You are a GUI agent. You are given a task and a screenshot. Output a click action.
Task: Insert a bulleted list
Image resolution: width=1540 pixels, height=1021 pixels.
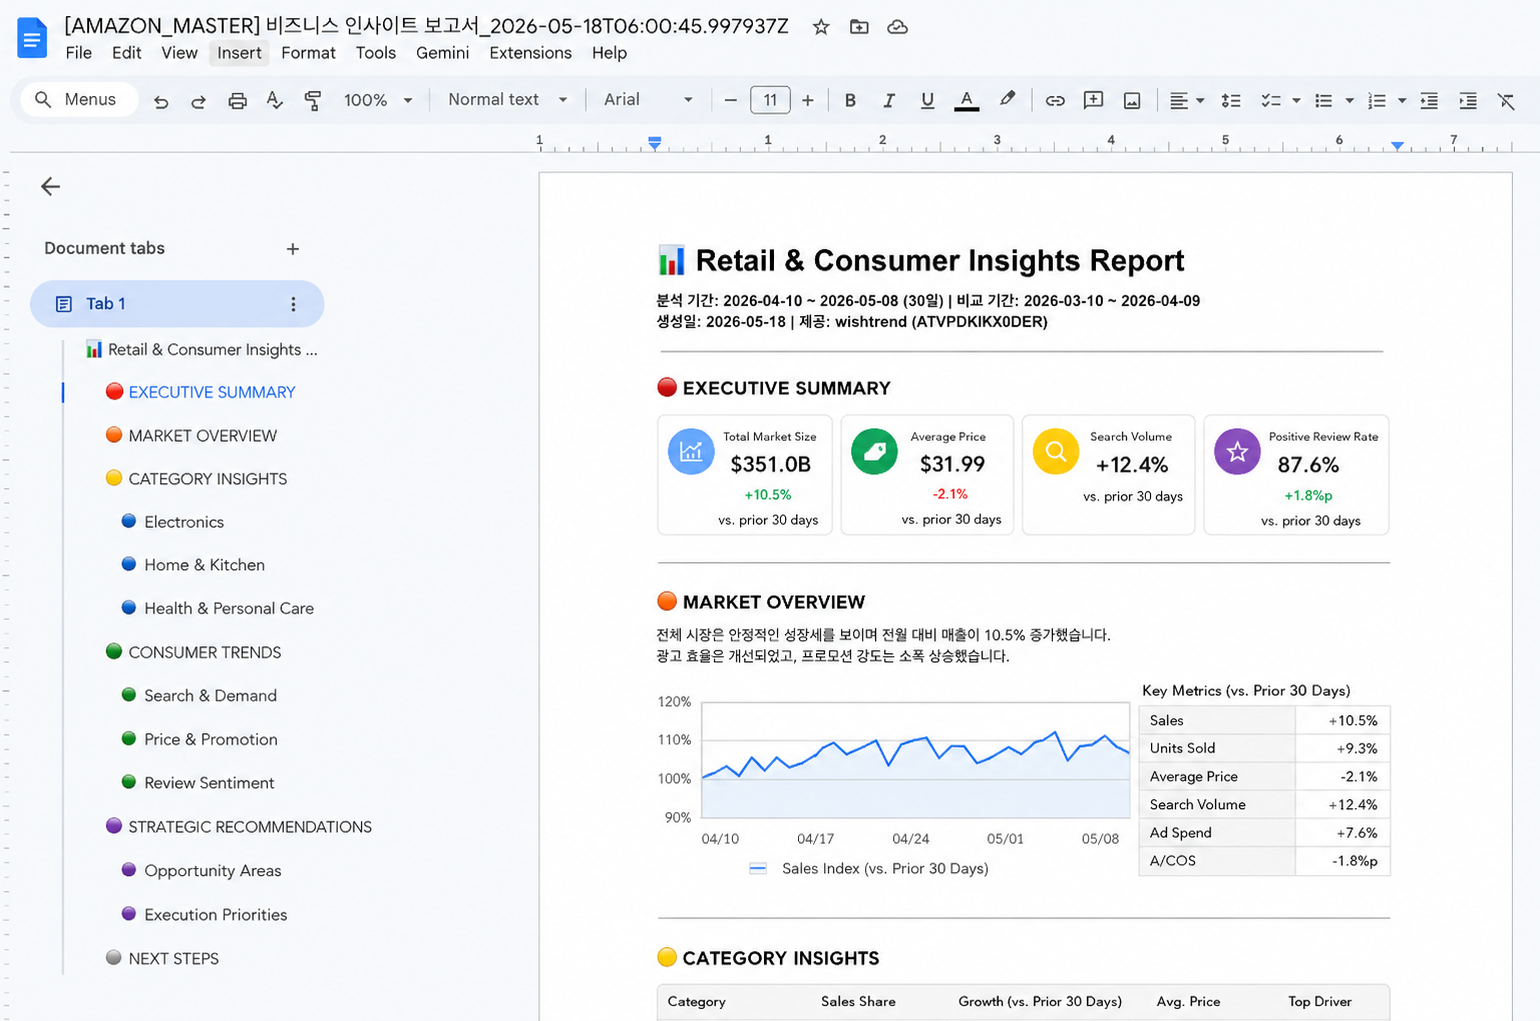[1323, 100]
